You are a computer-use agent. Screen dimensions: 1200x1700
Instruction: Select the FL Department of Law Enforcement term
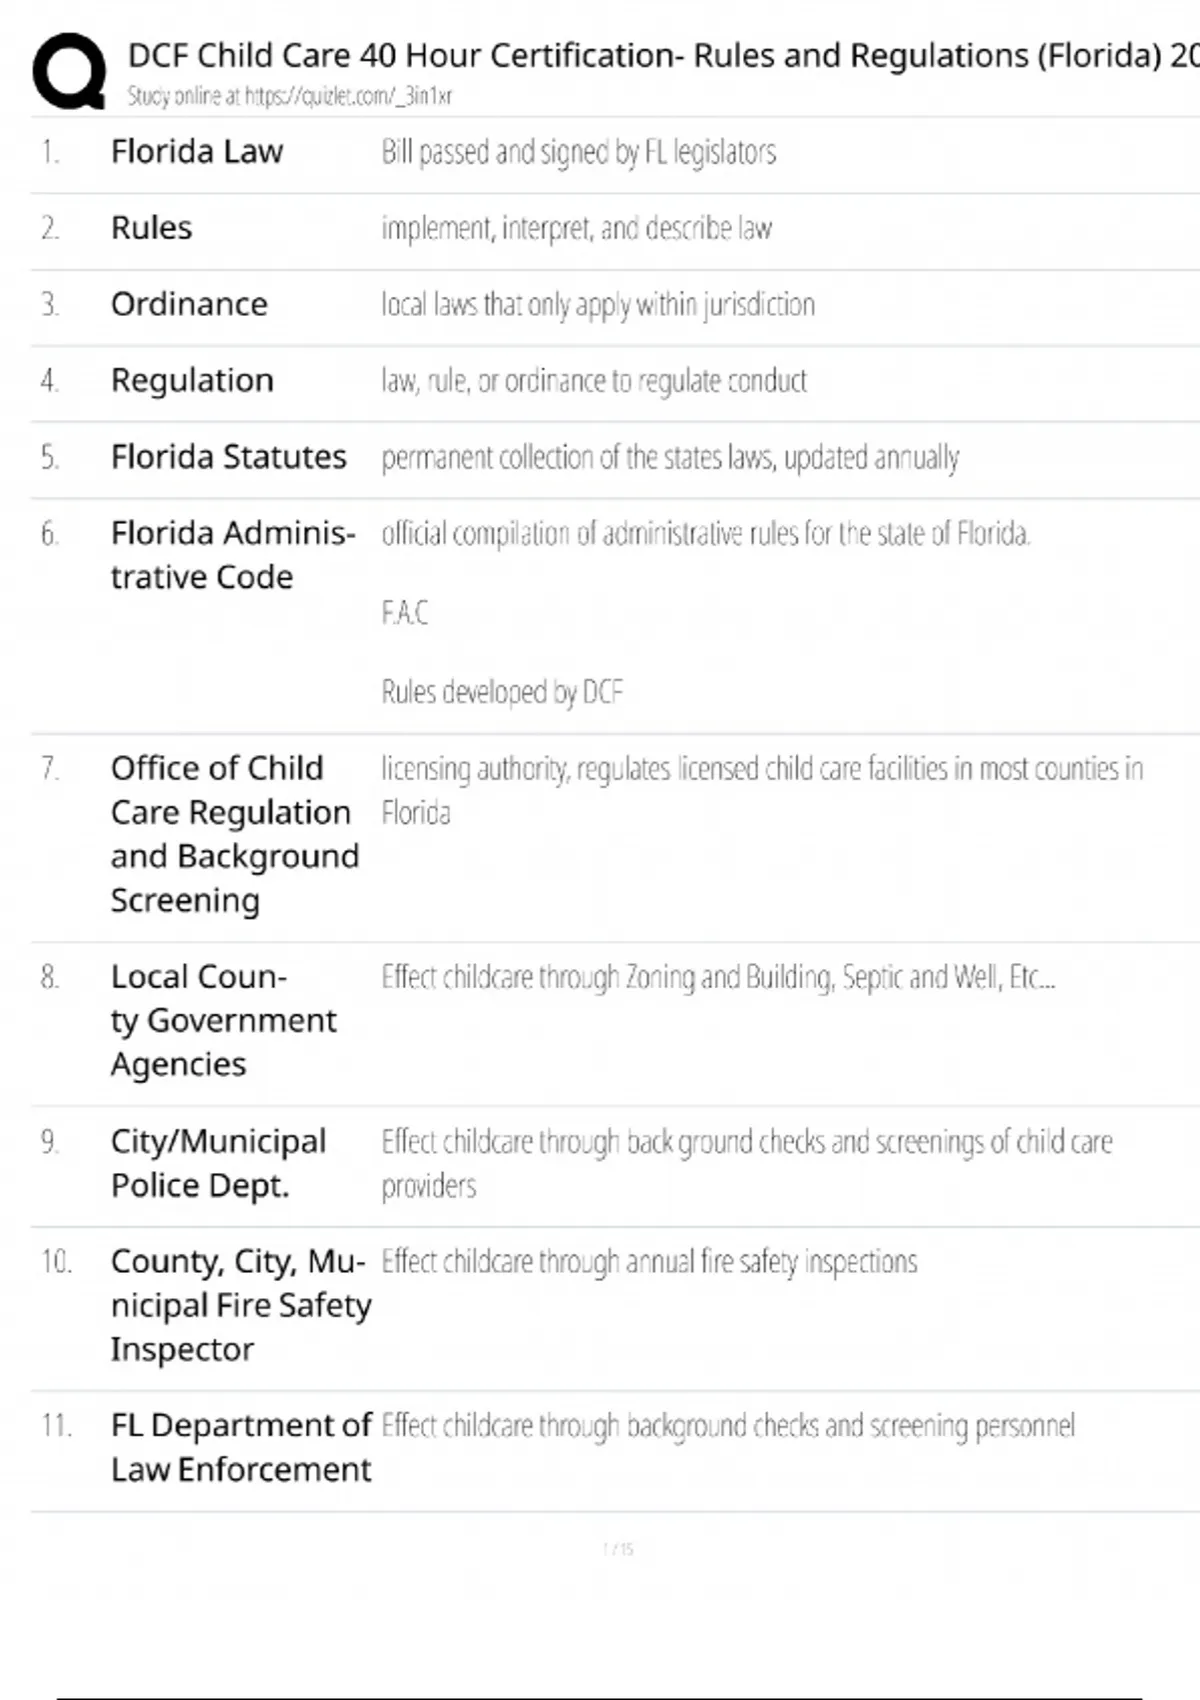point(240,1447)
